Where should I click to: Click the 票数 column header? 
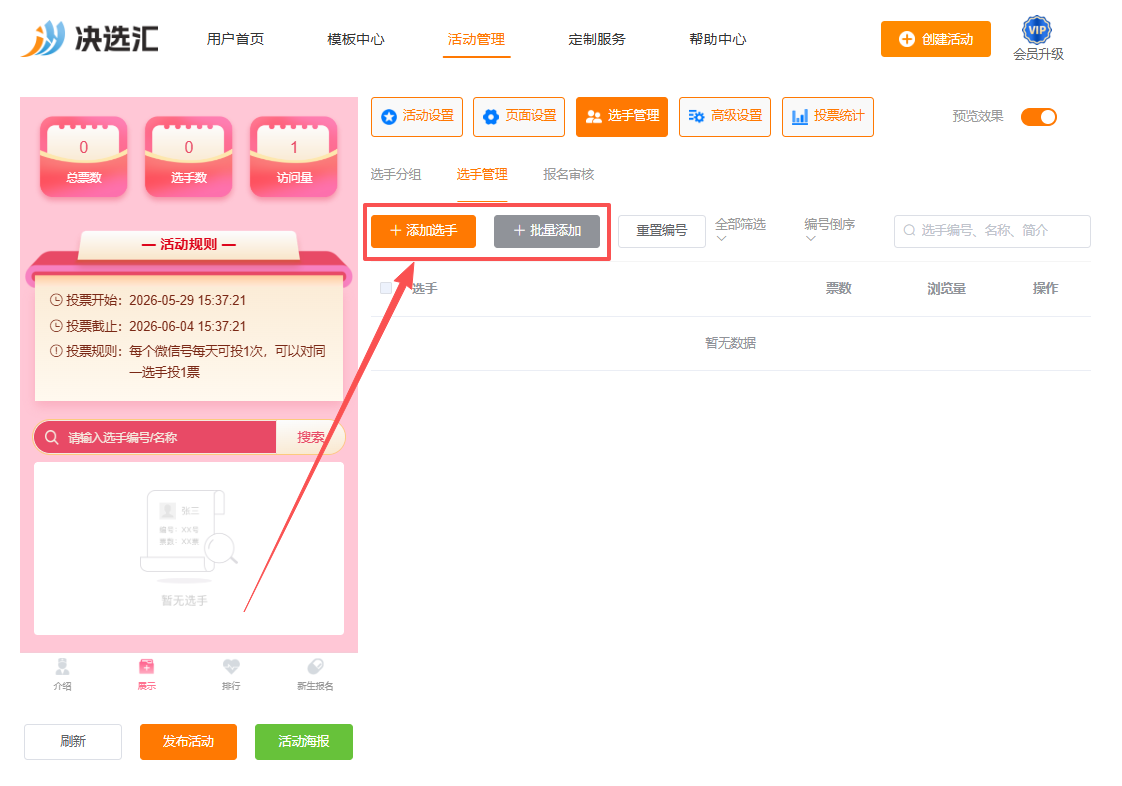[839, 288]
